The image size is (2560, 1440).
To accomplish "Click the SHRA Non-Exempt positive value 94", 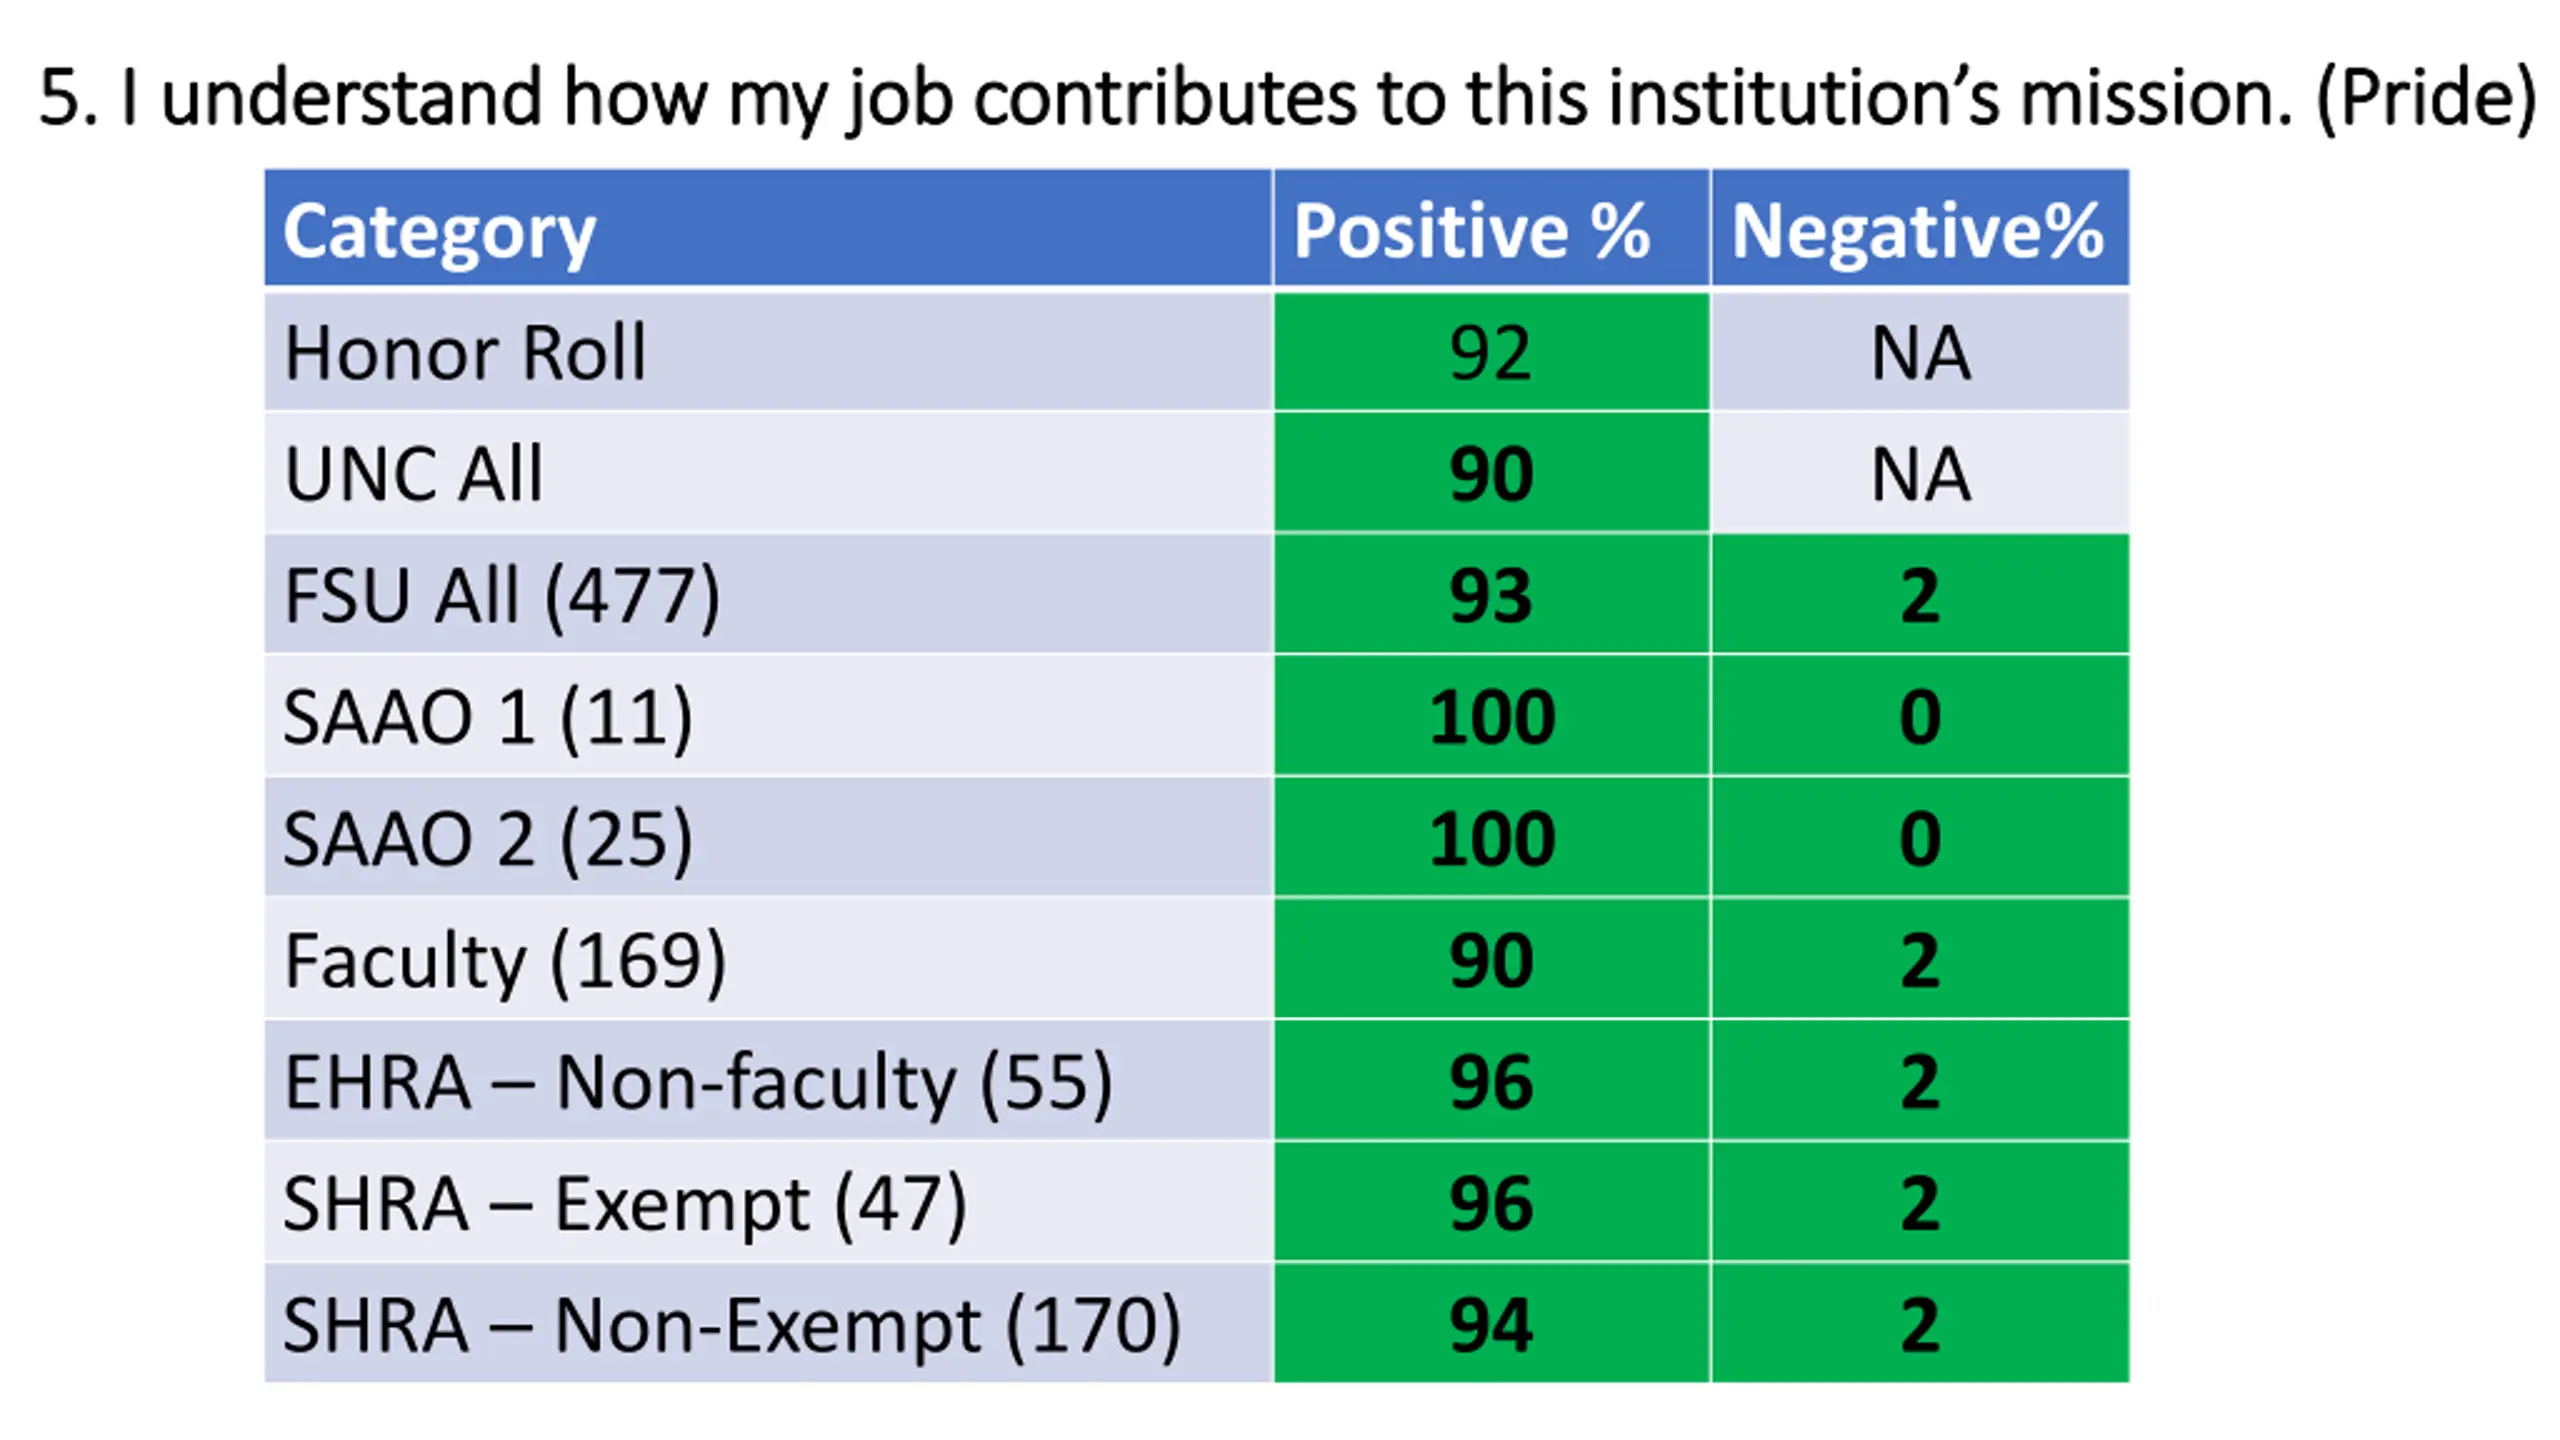I will coord(1491,1324).
